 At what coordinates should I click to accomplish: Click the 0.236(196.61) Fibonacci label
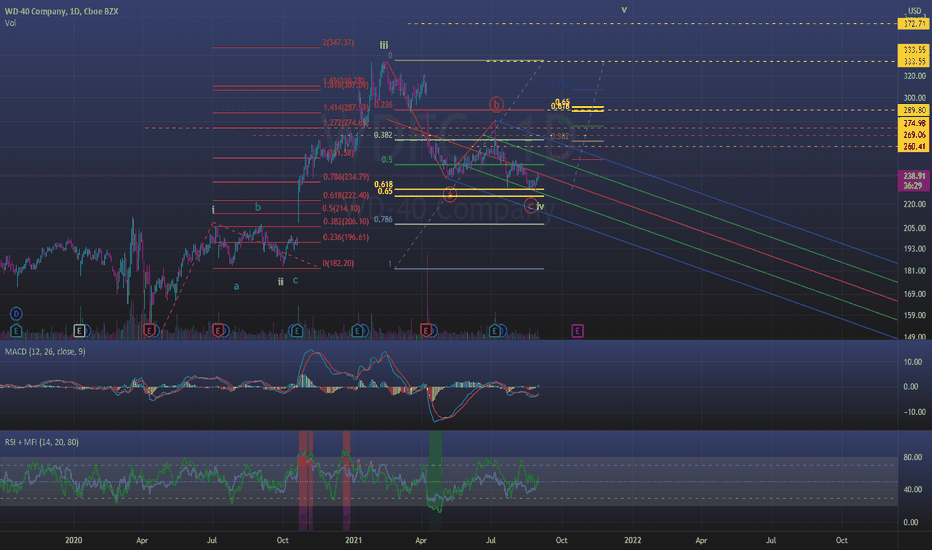(x=346, y=237)
